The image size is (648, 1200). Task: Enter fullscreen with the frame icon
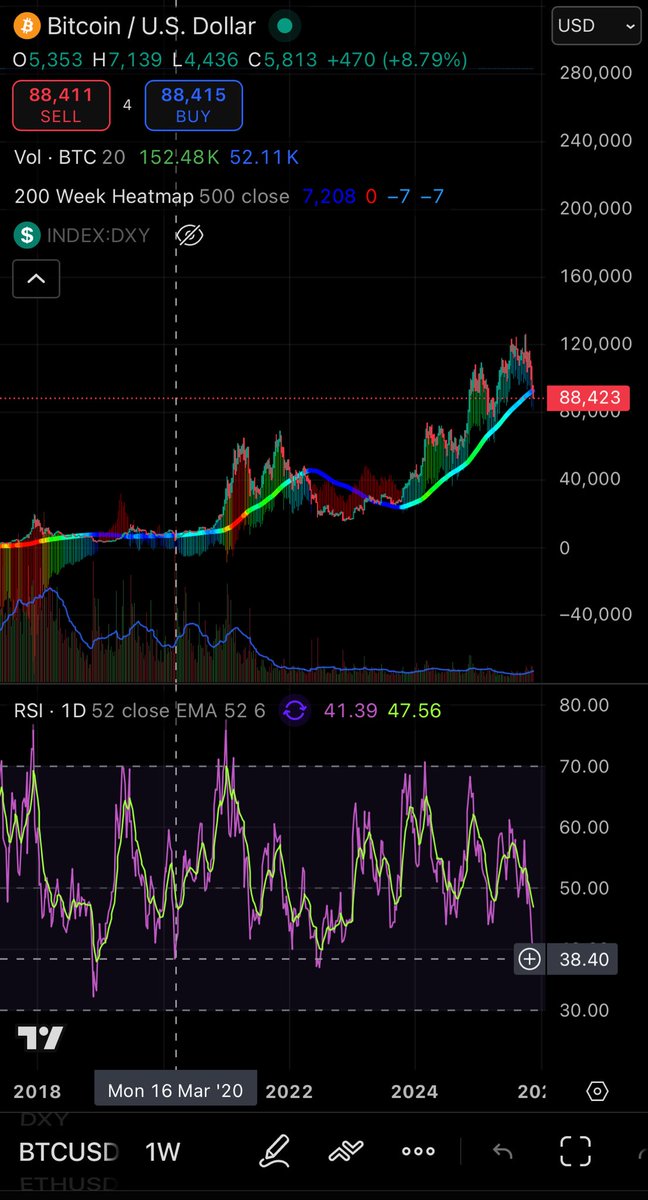pos(575,1151)
